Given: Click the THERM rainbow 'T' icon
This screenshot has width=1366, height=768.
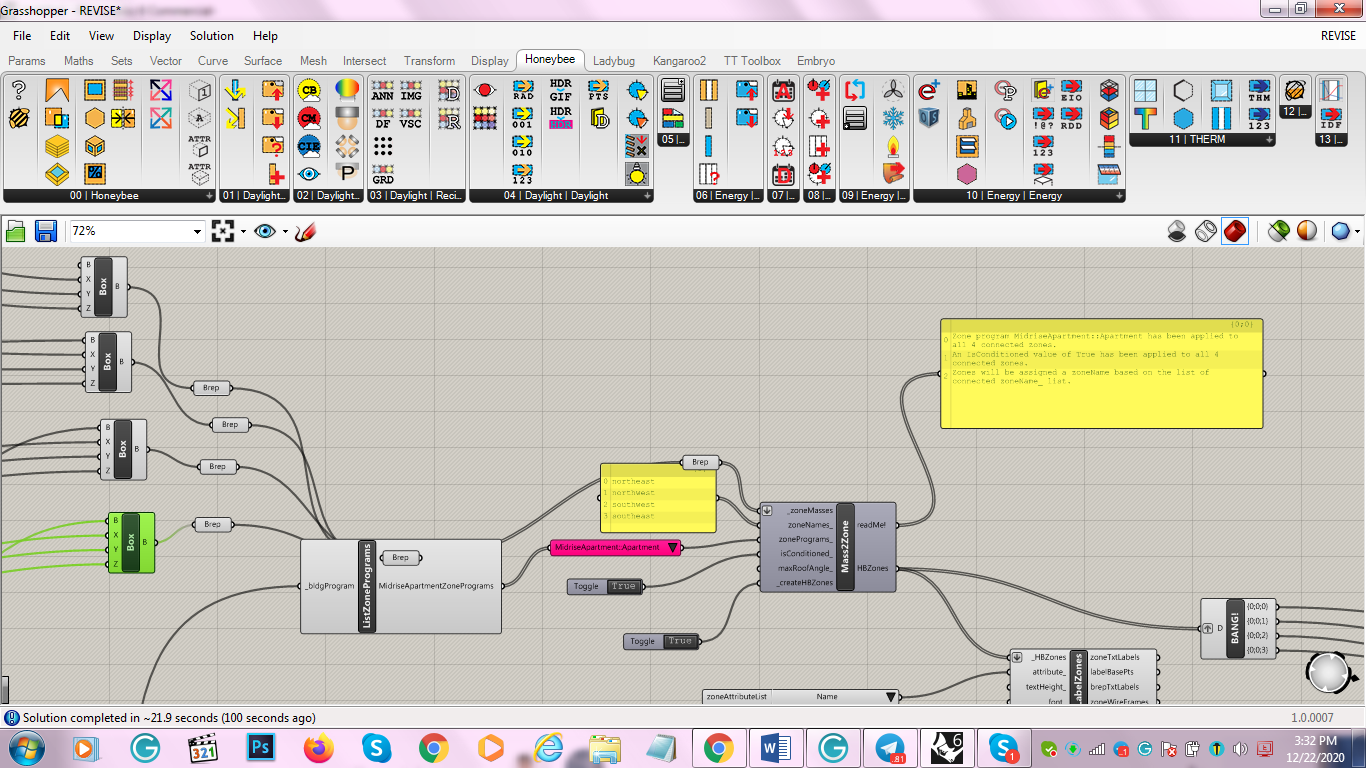Looking at the screenshot, I should click(x=1146, y=118).
